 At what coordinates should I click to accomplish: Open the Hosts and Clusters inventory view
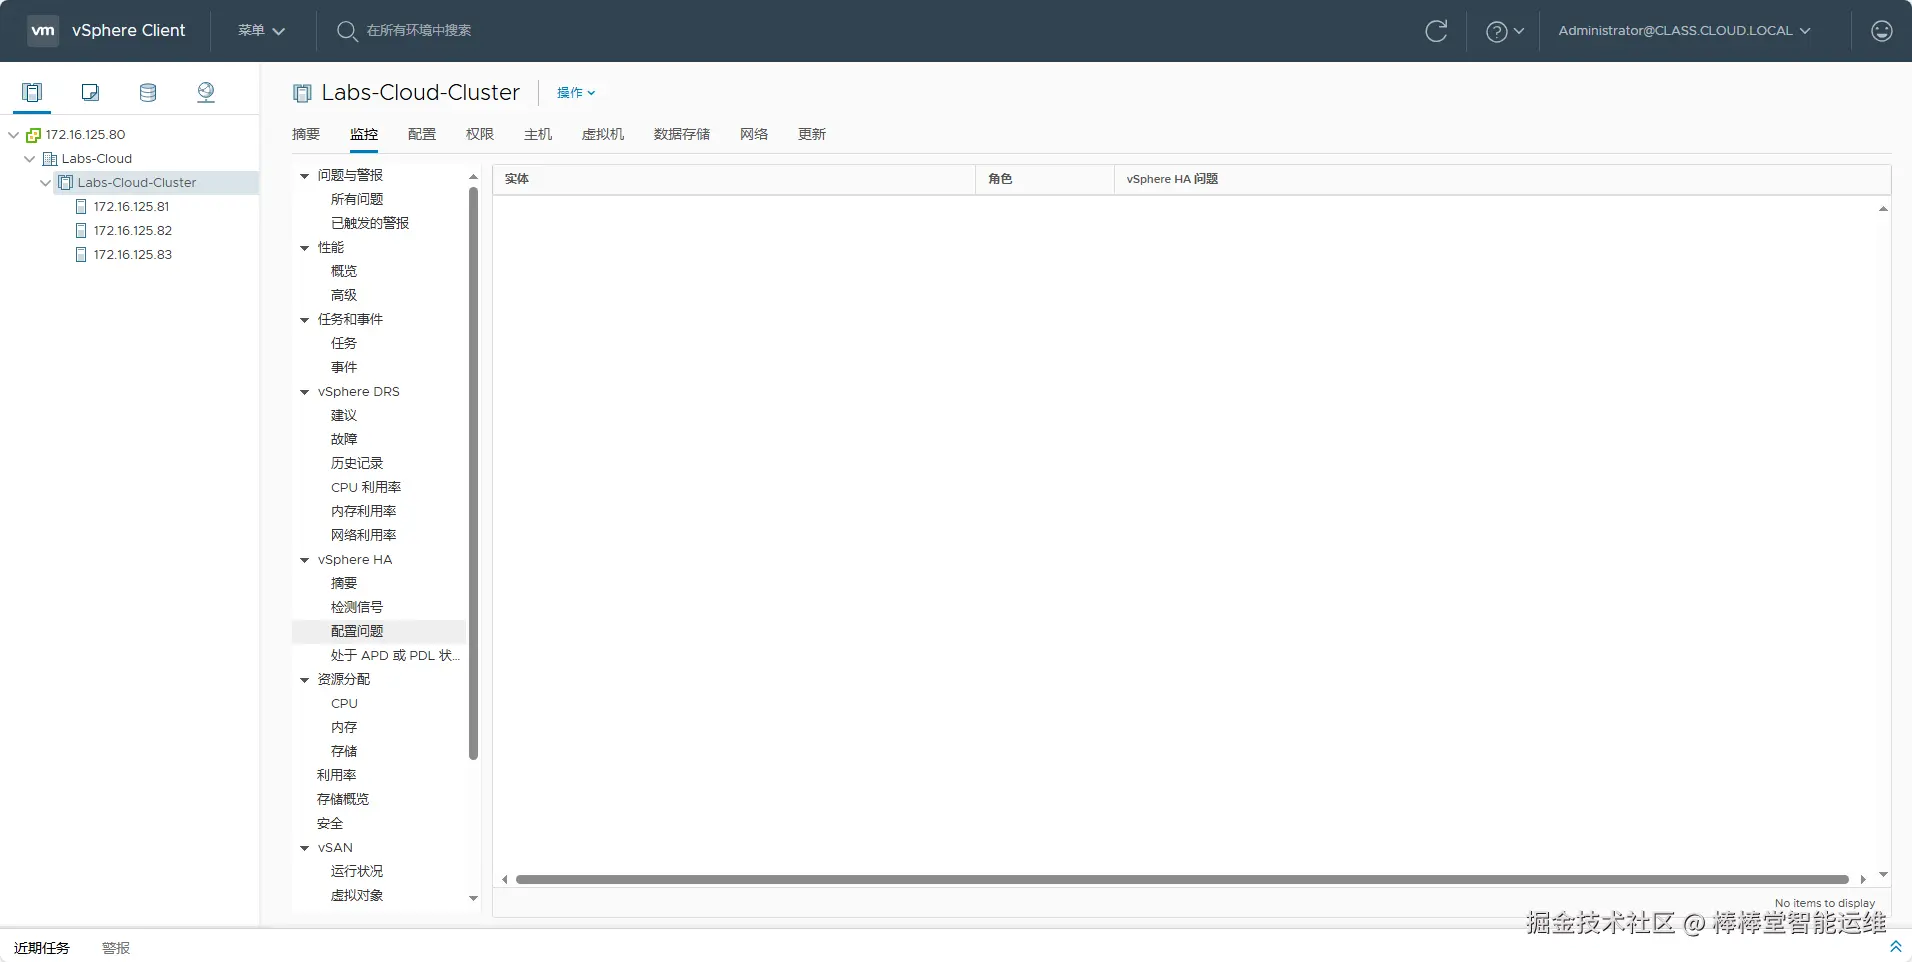32,93
